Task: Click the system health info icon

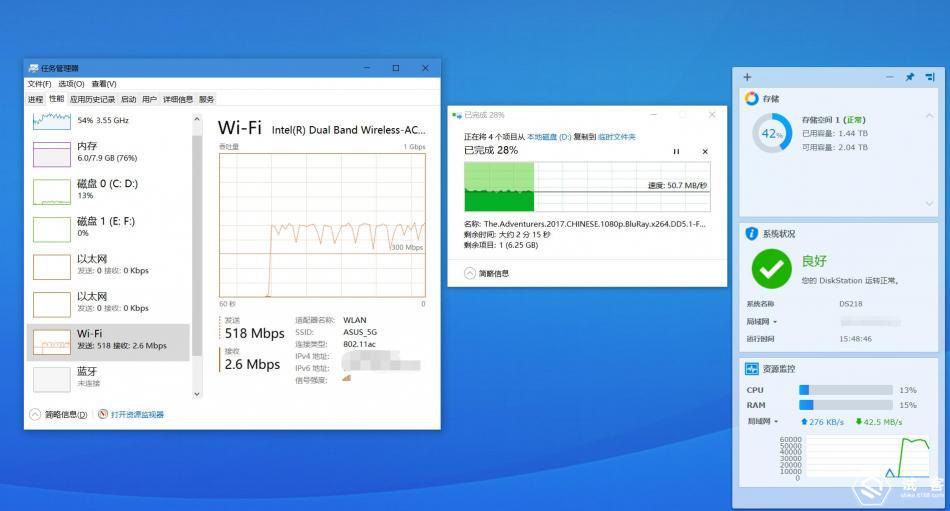Action: point(752,233)
